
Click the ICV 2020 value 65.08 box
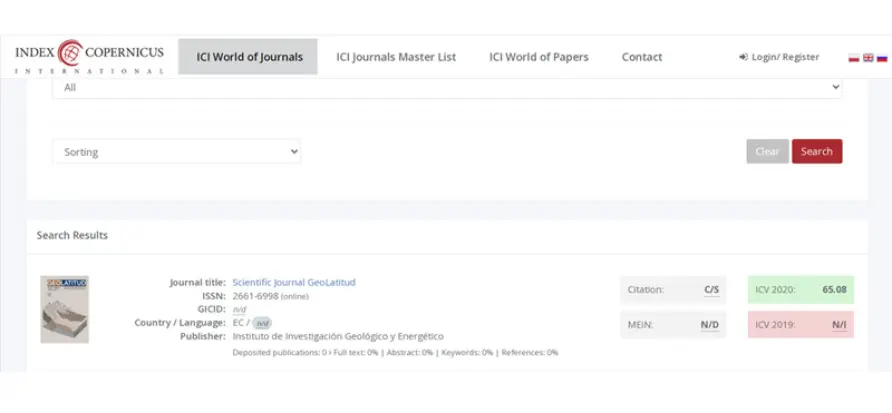tap(800, 290)
